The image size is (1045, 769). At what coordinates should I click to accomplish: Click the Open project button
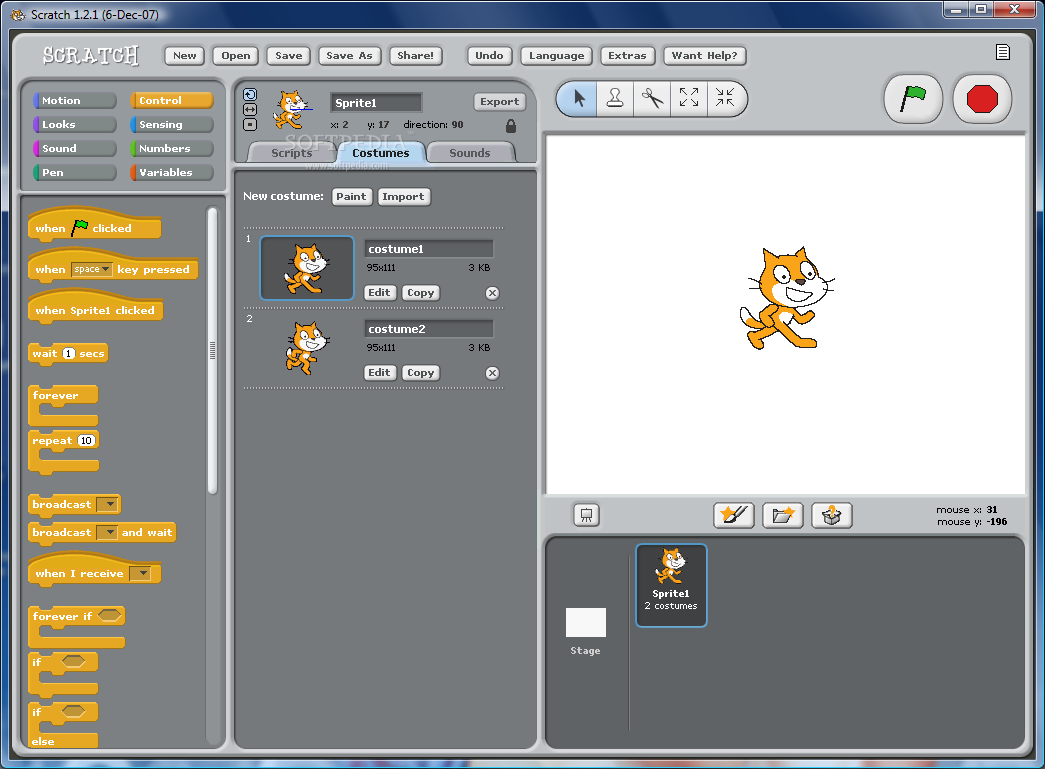(x=236, y=56)
